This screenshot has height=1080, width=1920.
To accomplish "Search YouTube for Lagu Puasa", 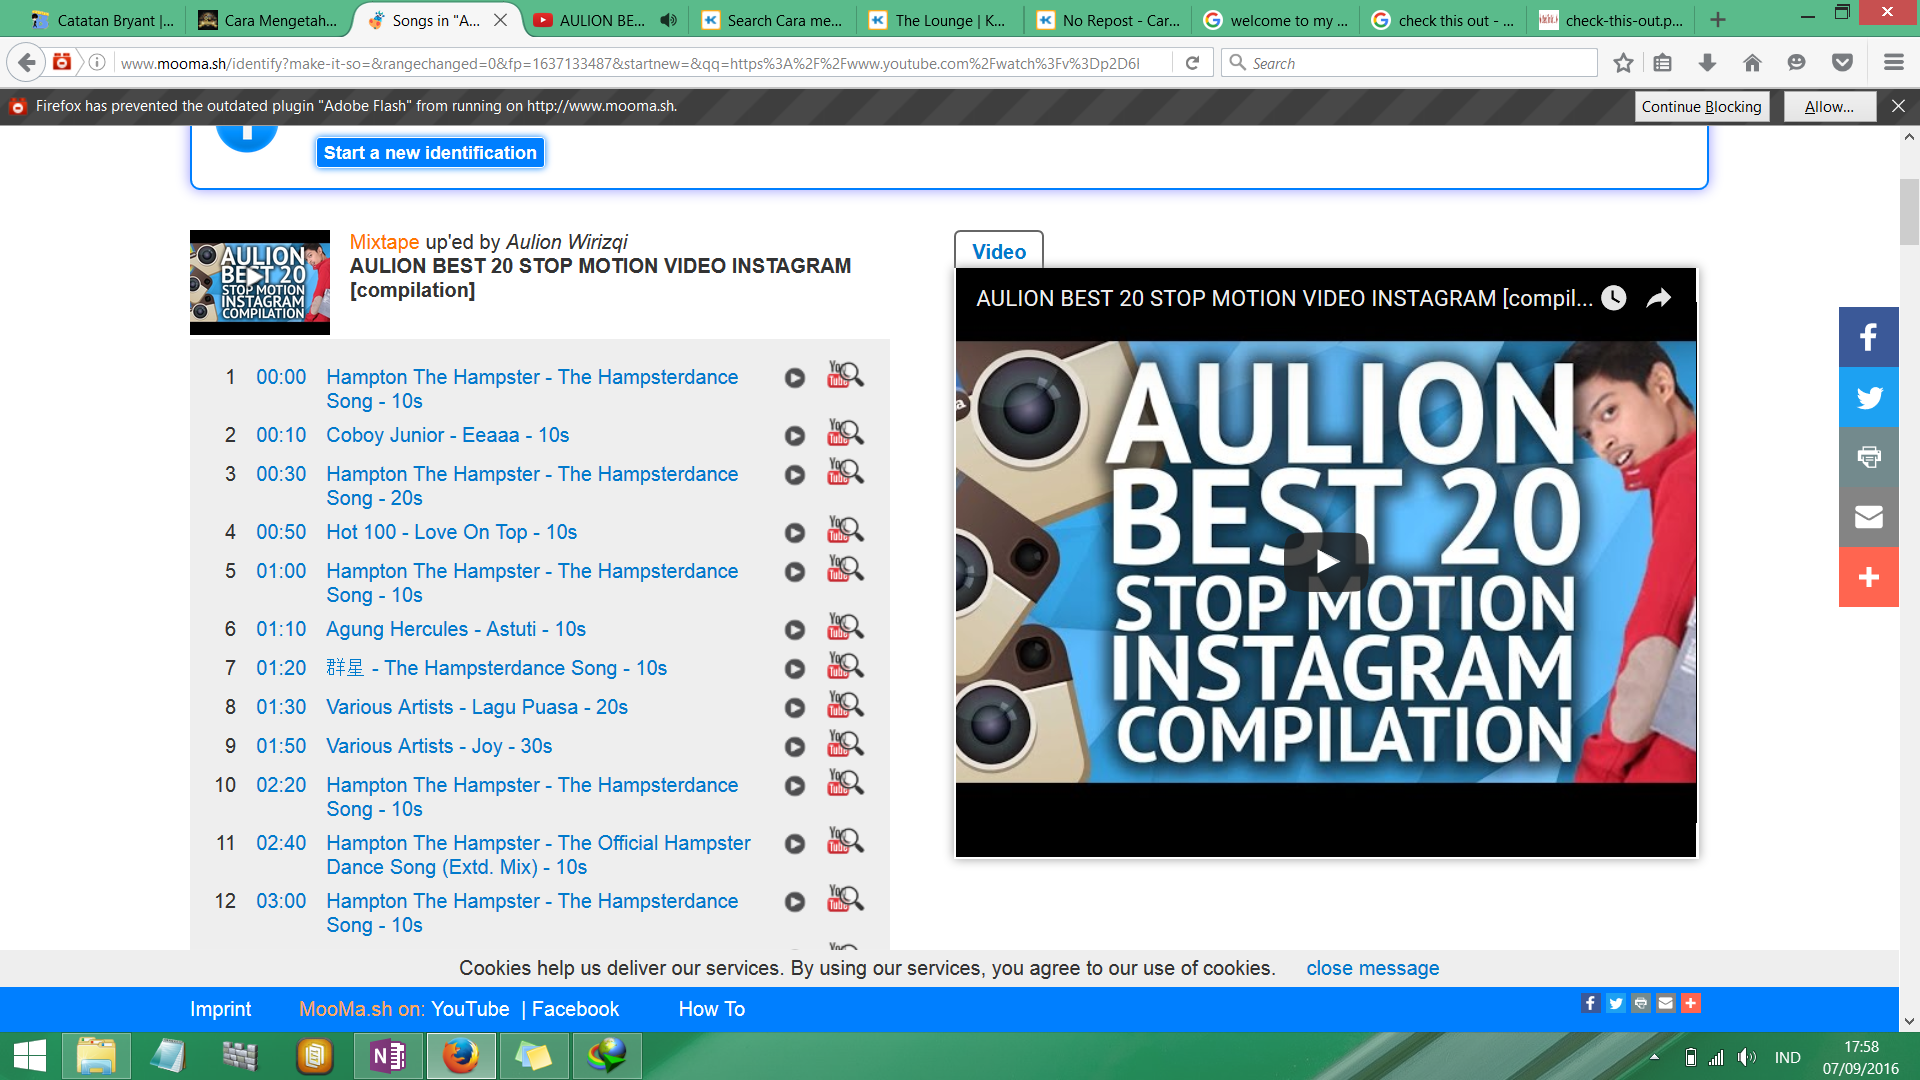I will (x=845, y=705).
